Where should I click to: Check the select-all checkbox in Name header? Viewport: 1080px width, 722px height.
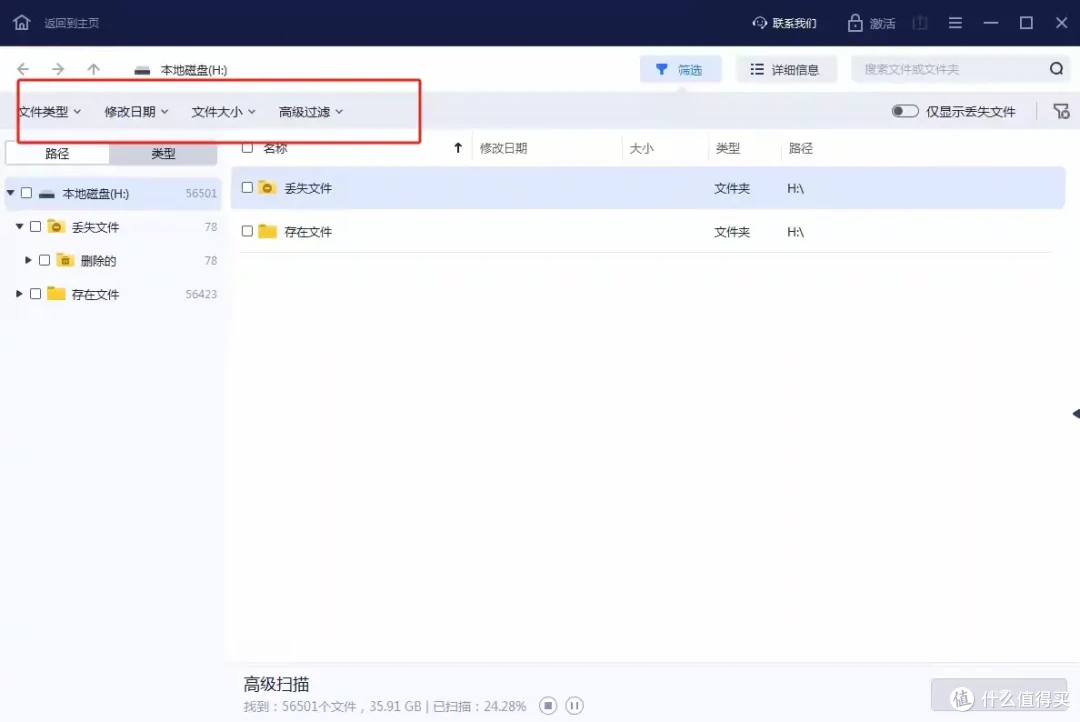(247, 147)
